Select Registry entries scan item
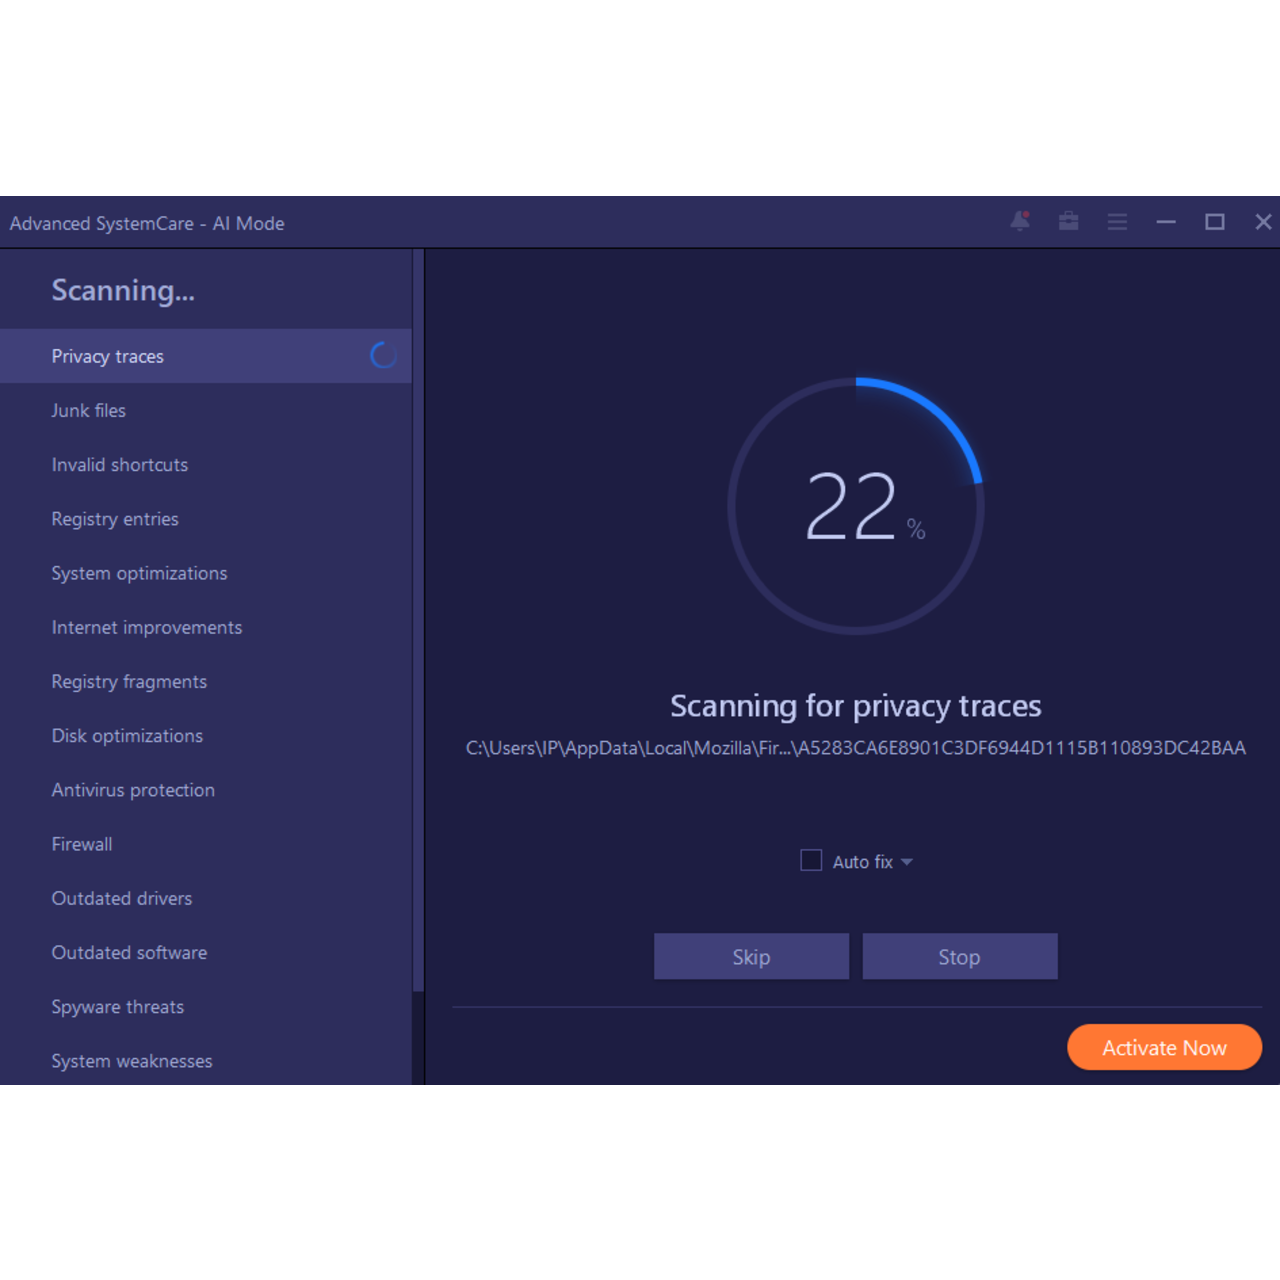The height and width of the screenshot is (1280, 1280). coord(115,519)
